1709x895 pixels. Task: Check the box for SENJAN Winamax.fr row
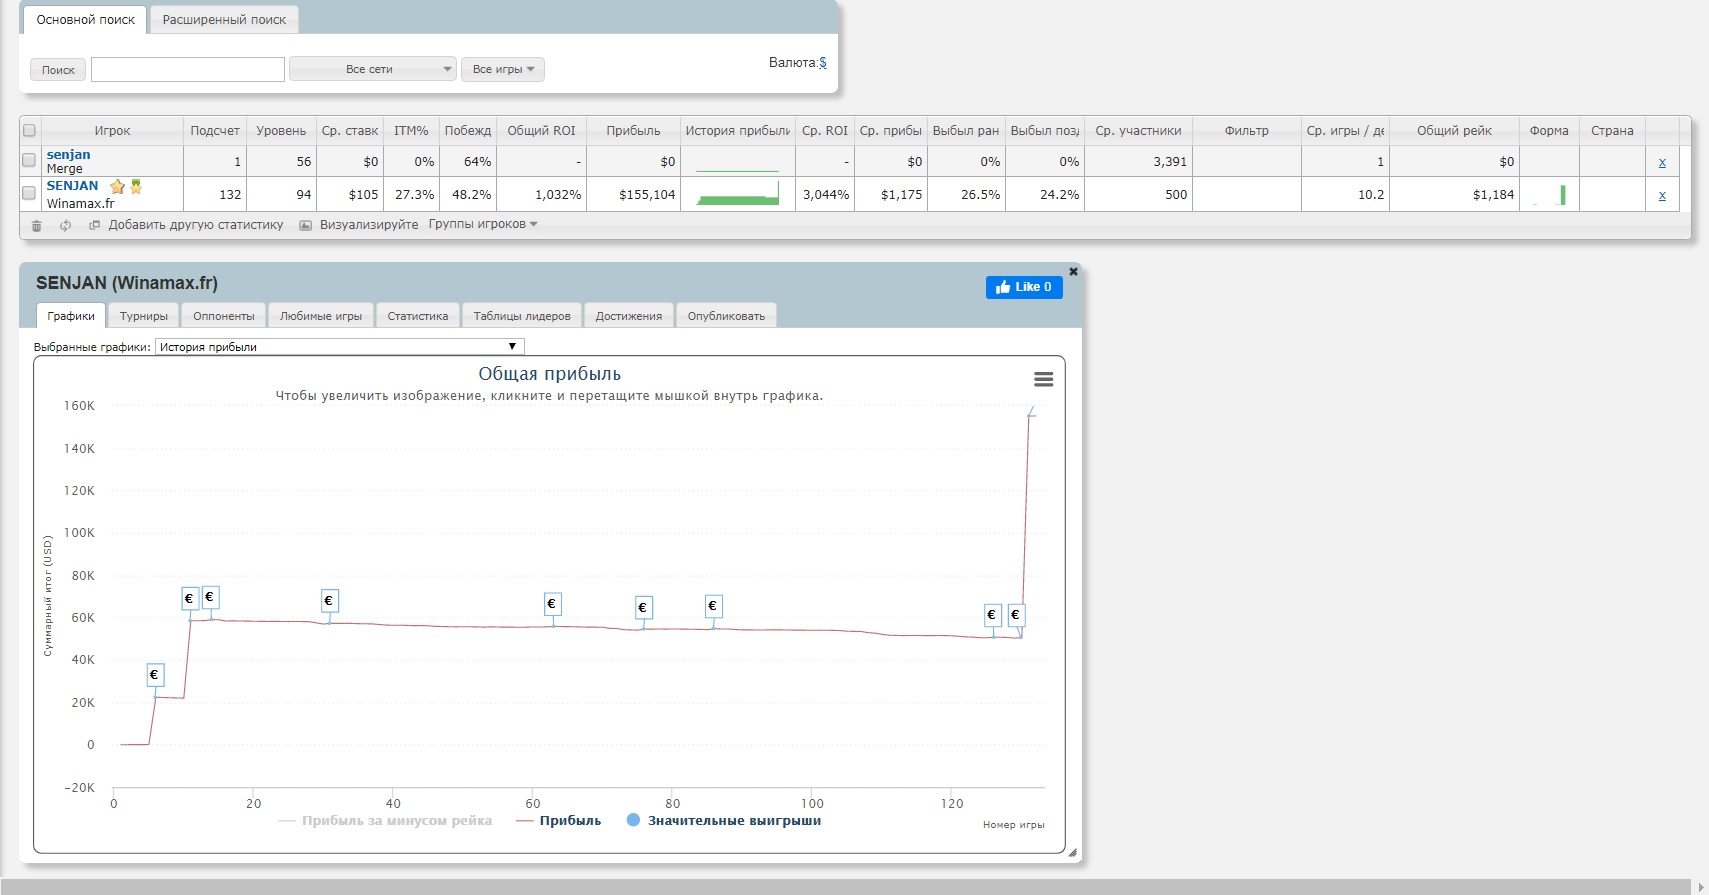[29, 193]
